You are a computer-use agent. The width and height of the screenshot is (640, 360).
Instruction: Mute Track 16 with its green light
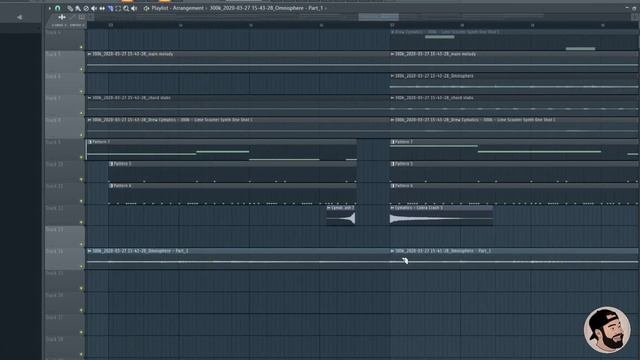pos(81,310)
